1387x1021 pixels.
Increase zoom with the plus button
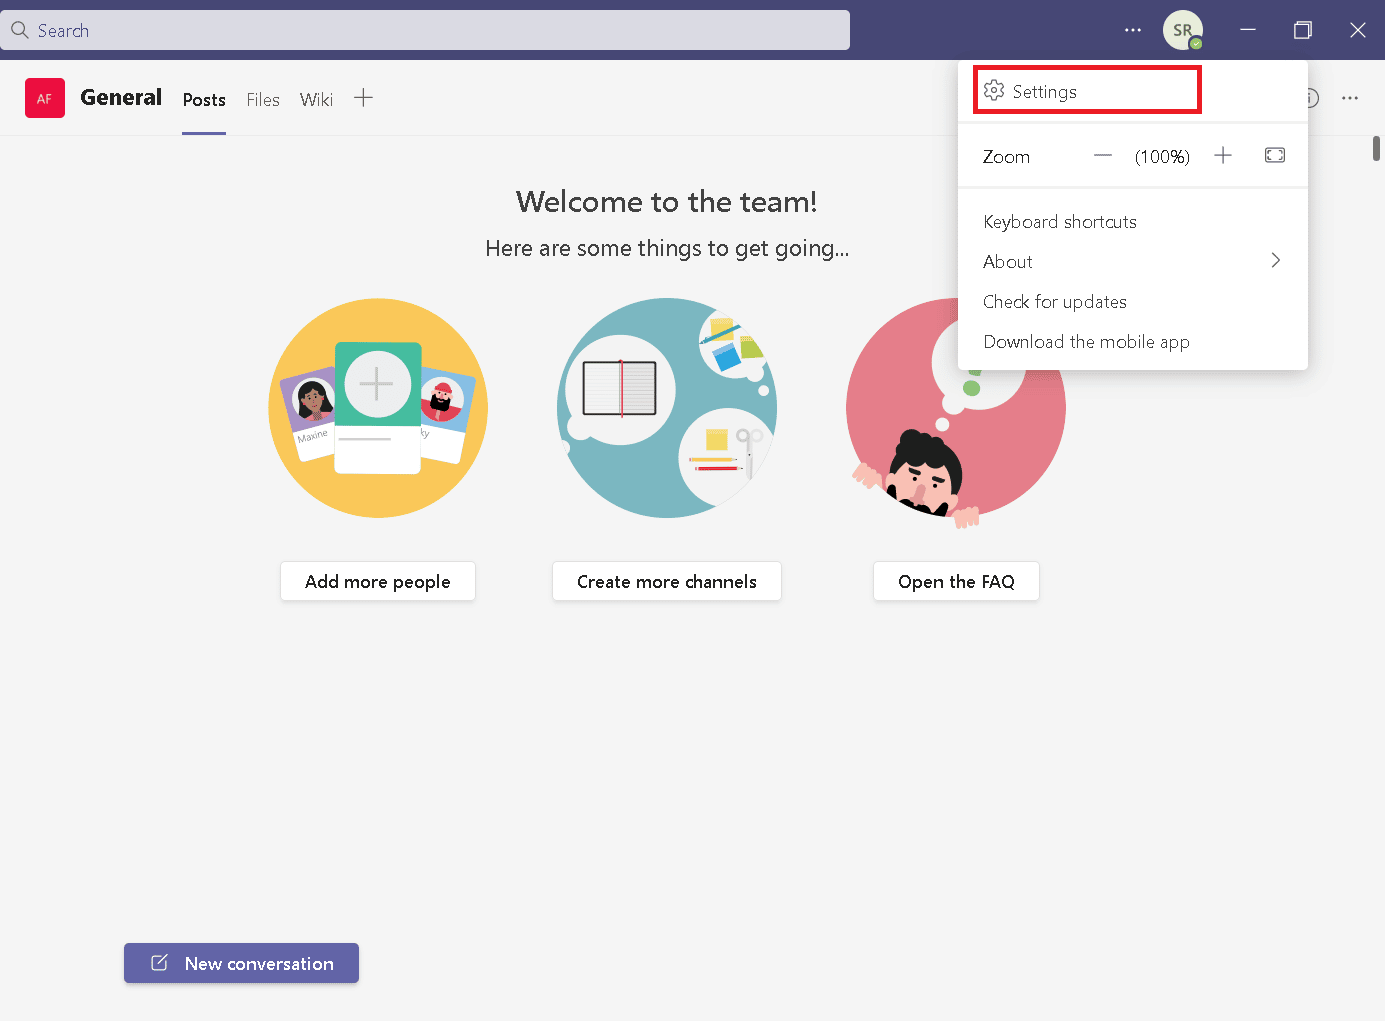tap(1223, 156)
